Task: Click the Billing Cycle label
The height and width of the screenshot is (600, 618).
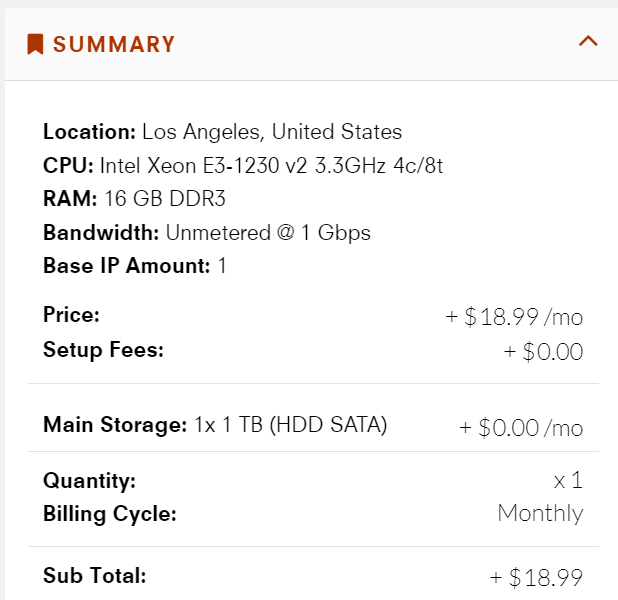Action: pyautogui.click(x=109, y=514)
